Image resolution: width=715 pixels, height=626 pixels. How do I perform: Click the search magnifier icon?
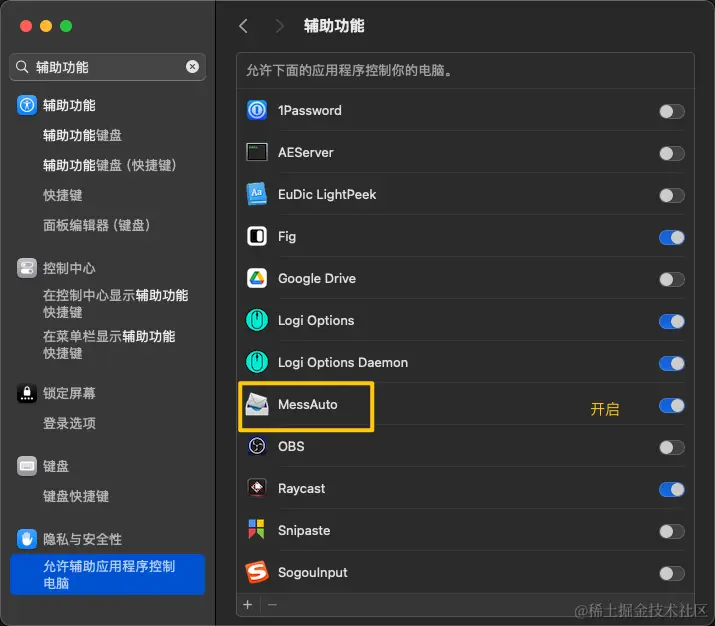[x=22, y=67]
